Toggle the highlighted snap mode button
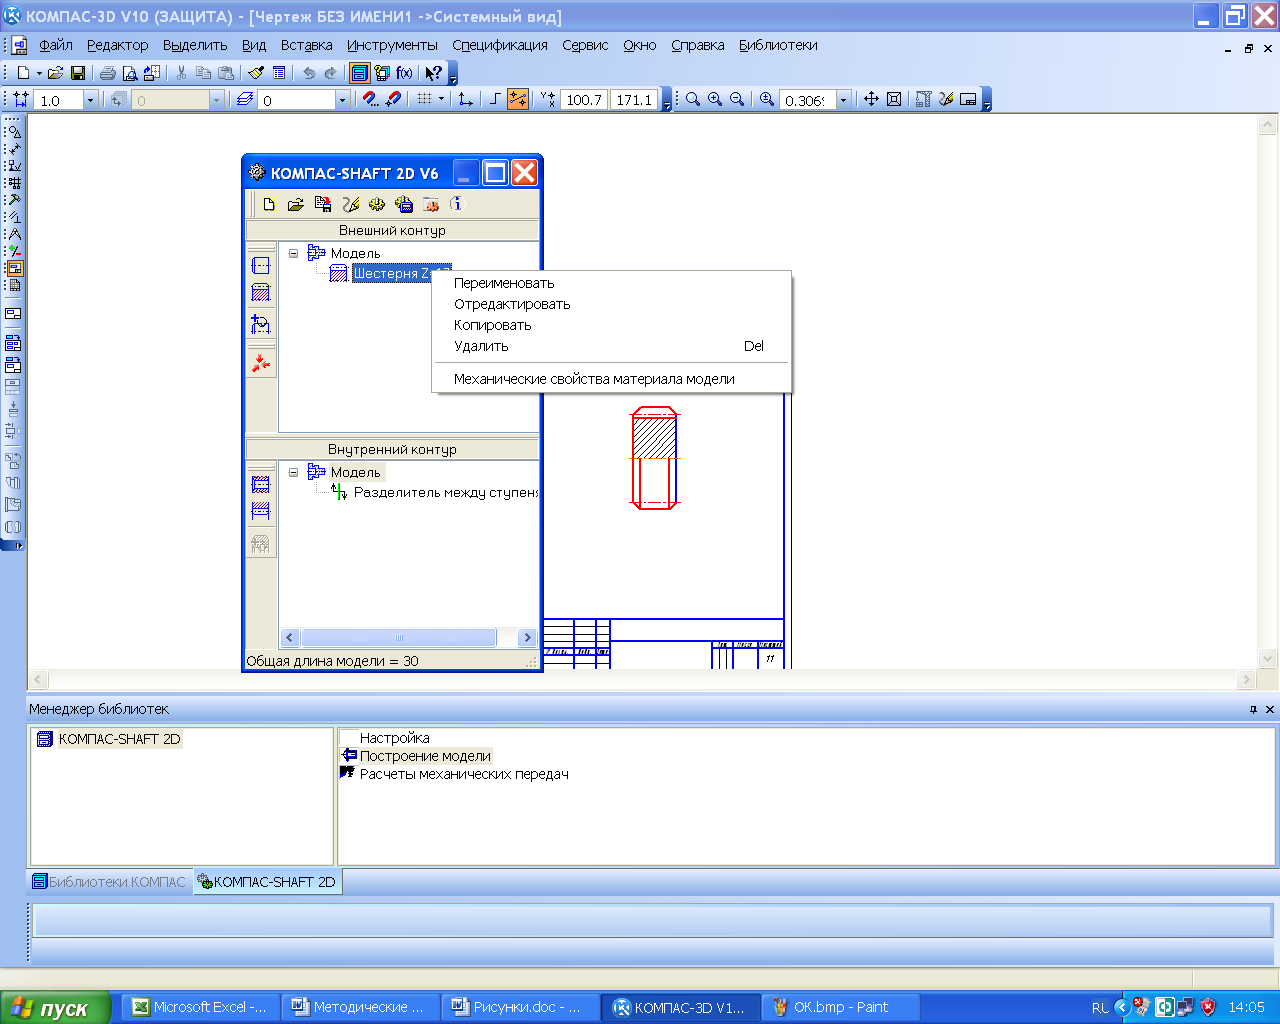The image size is (1280, 1024). point(518,99)
